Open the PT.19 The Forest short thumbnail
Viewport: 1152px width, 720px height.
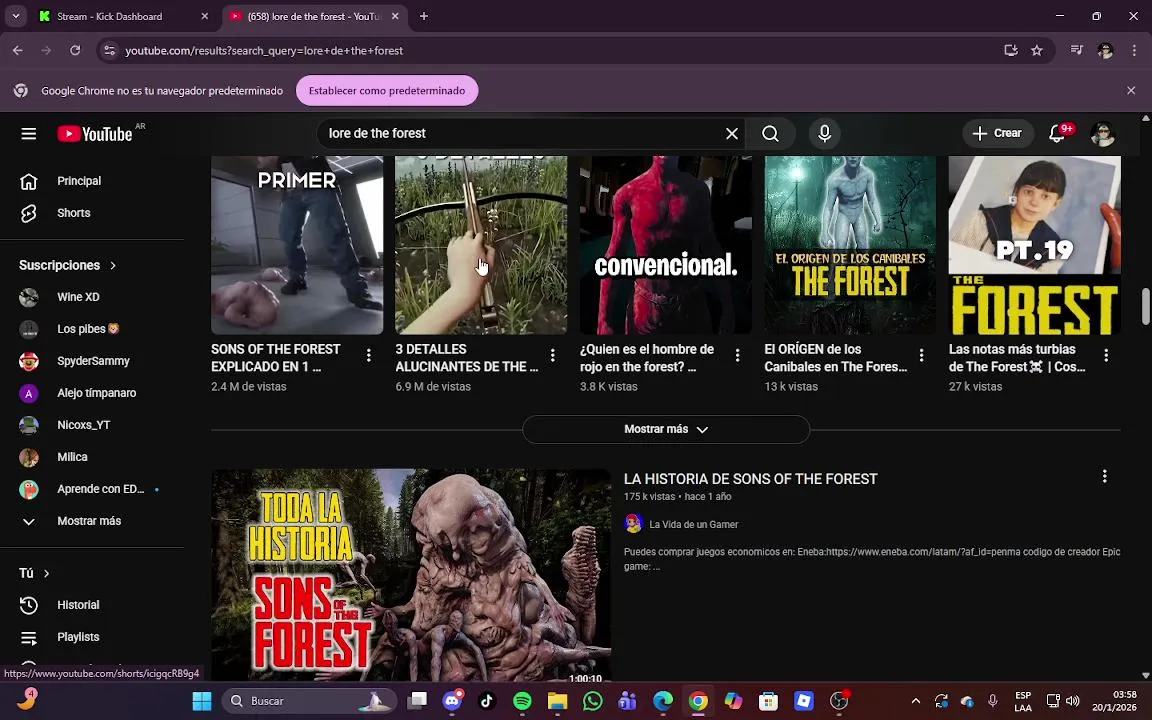pos(1034,245)
